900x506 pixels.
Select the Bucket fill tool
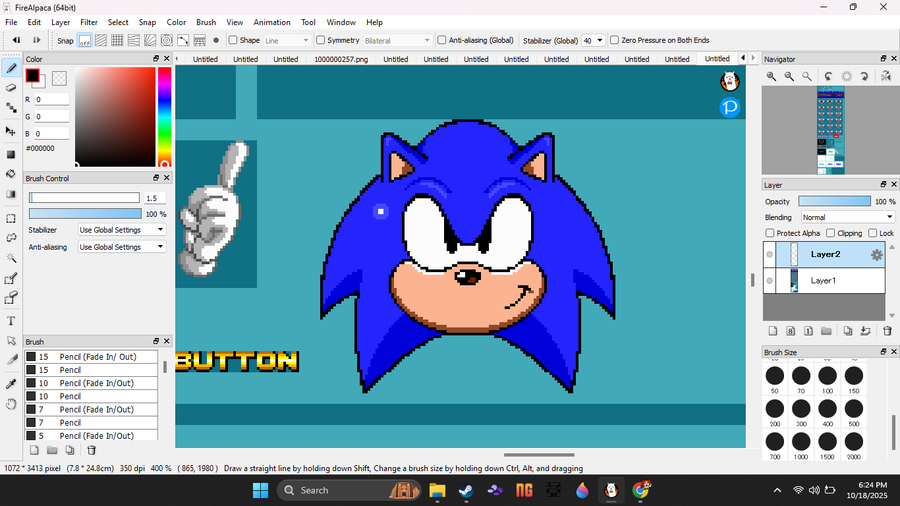pyautogui.click(x=11, y=174)
